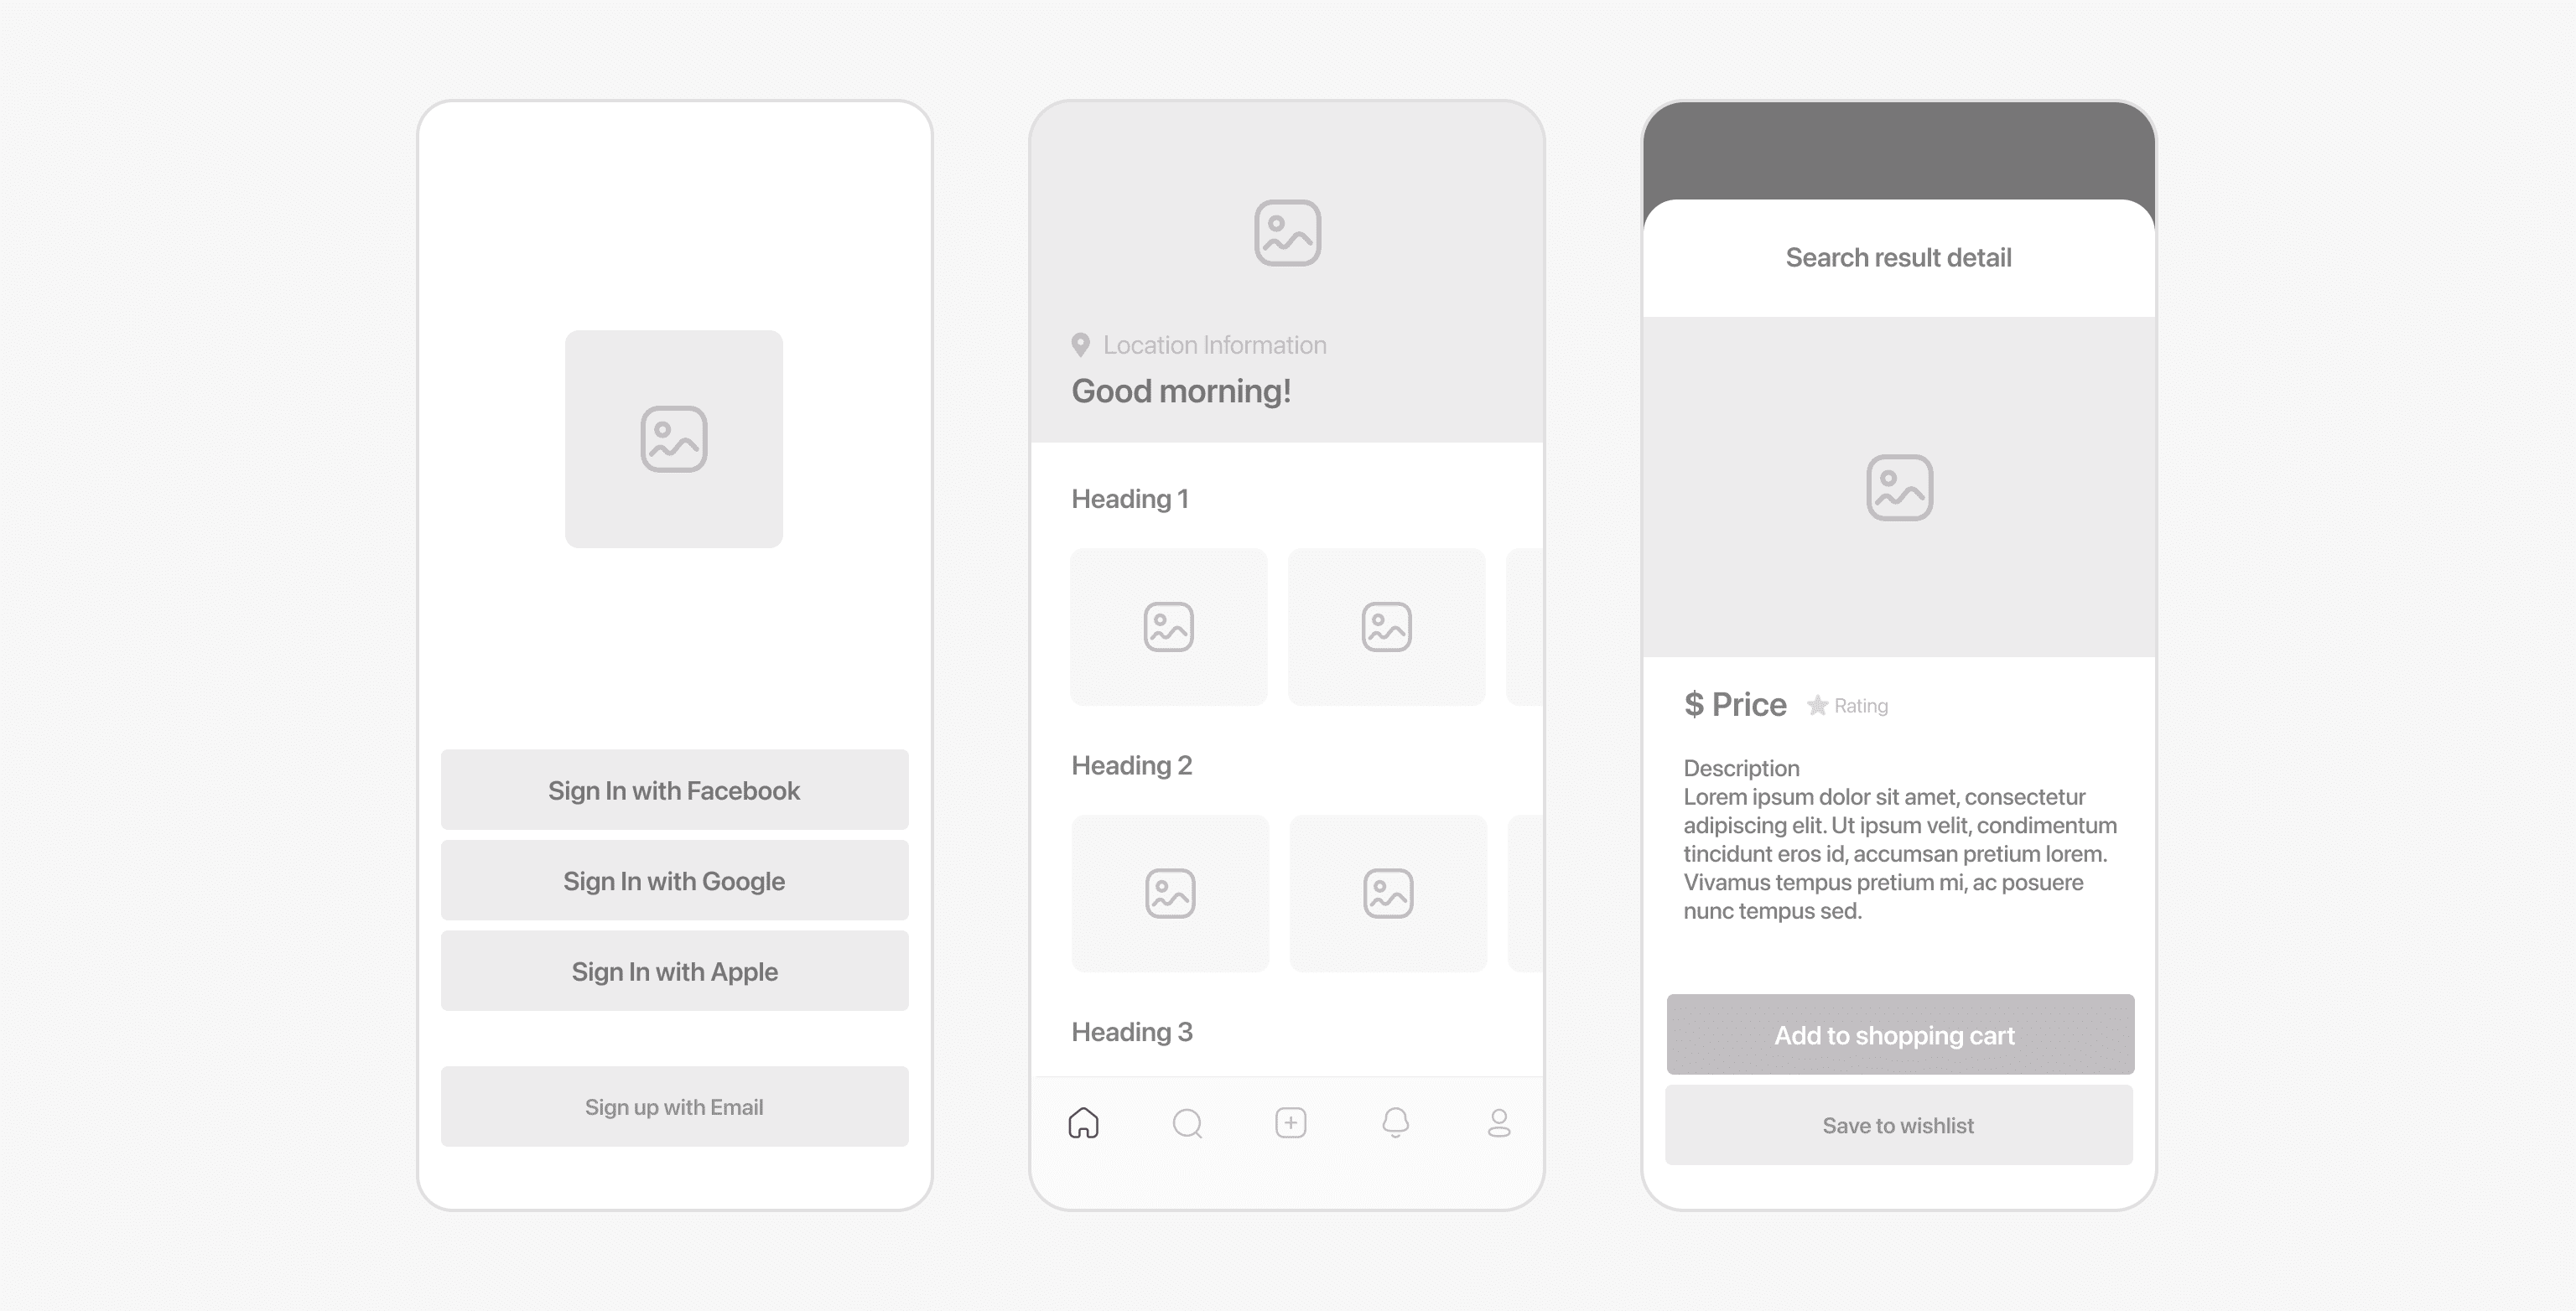Toggle Save to wishlist option
The image size is (2576, 1311).
point(1898,1124)
